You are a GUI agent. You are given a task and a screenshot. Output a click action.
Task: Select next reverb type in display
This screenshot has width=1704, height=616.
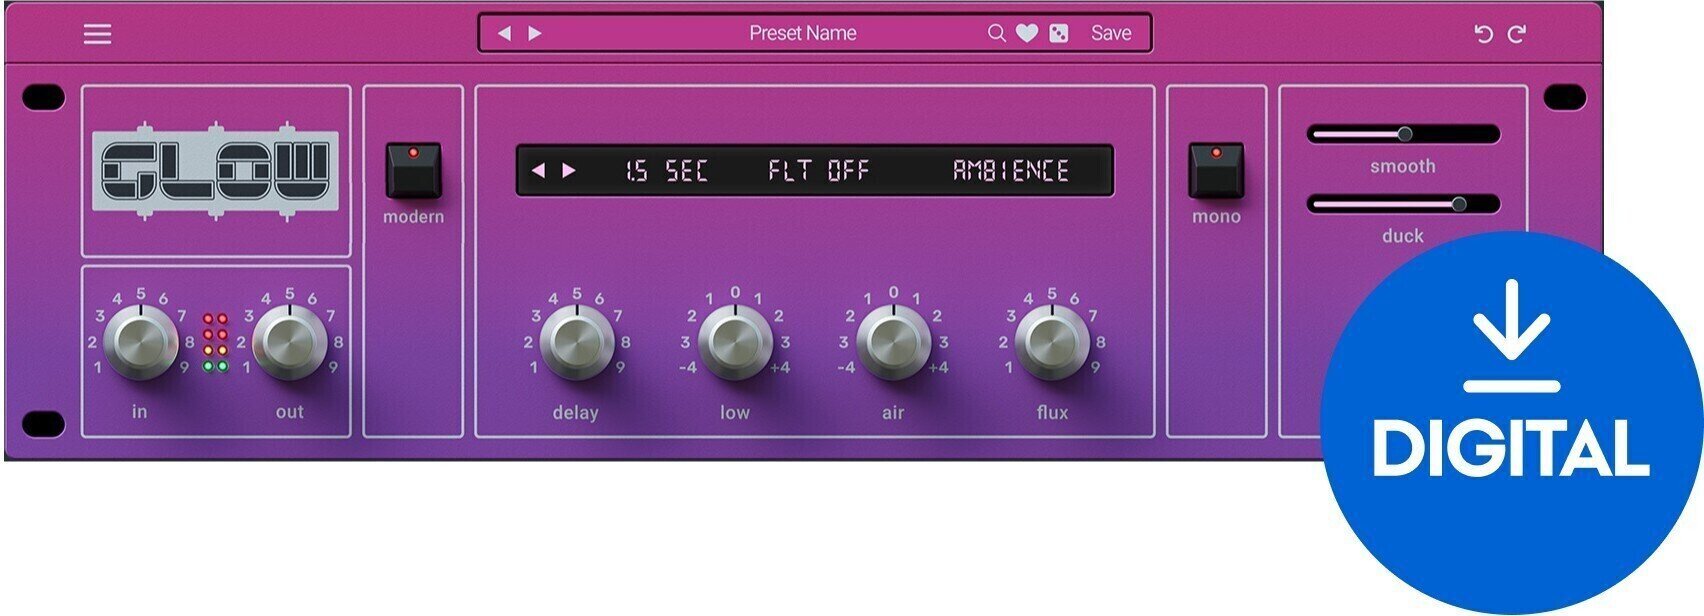click(x=569, y=171)
